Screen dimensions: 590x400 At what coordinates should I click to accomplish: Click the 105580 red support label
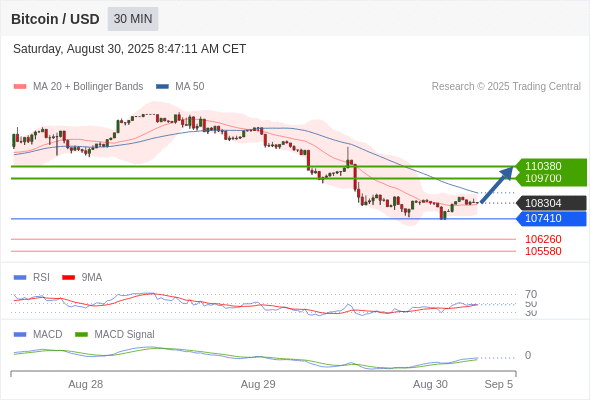(x=543, y=251)
